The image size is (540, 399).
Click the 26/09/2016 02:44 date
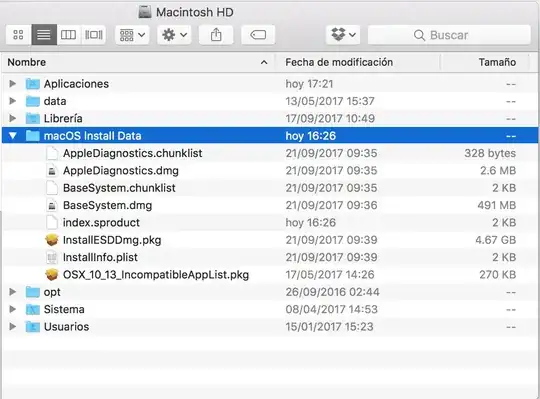click(x=332, y=292)
